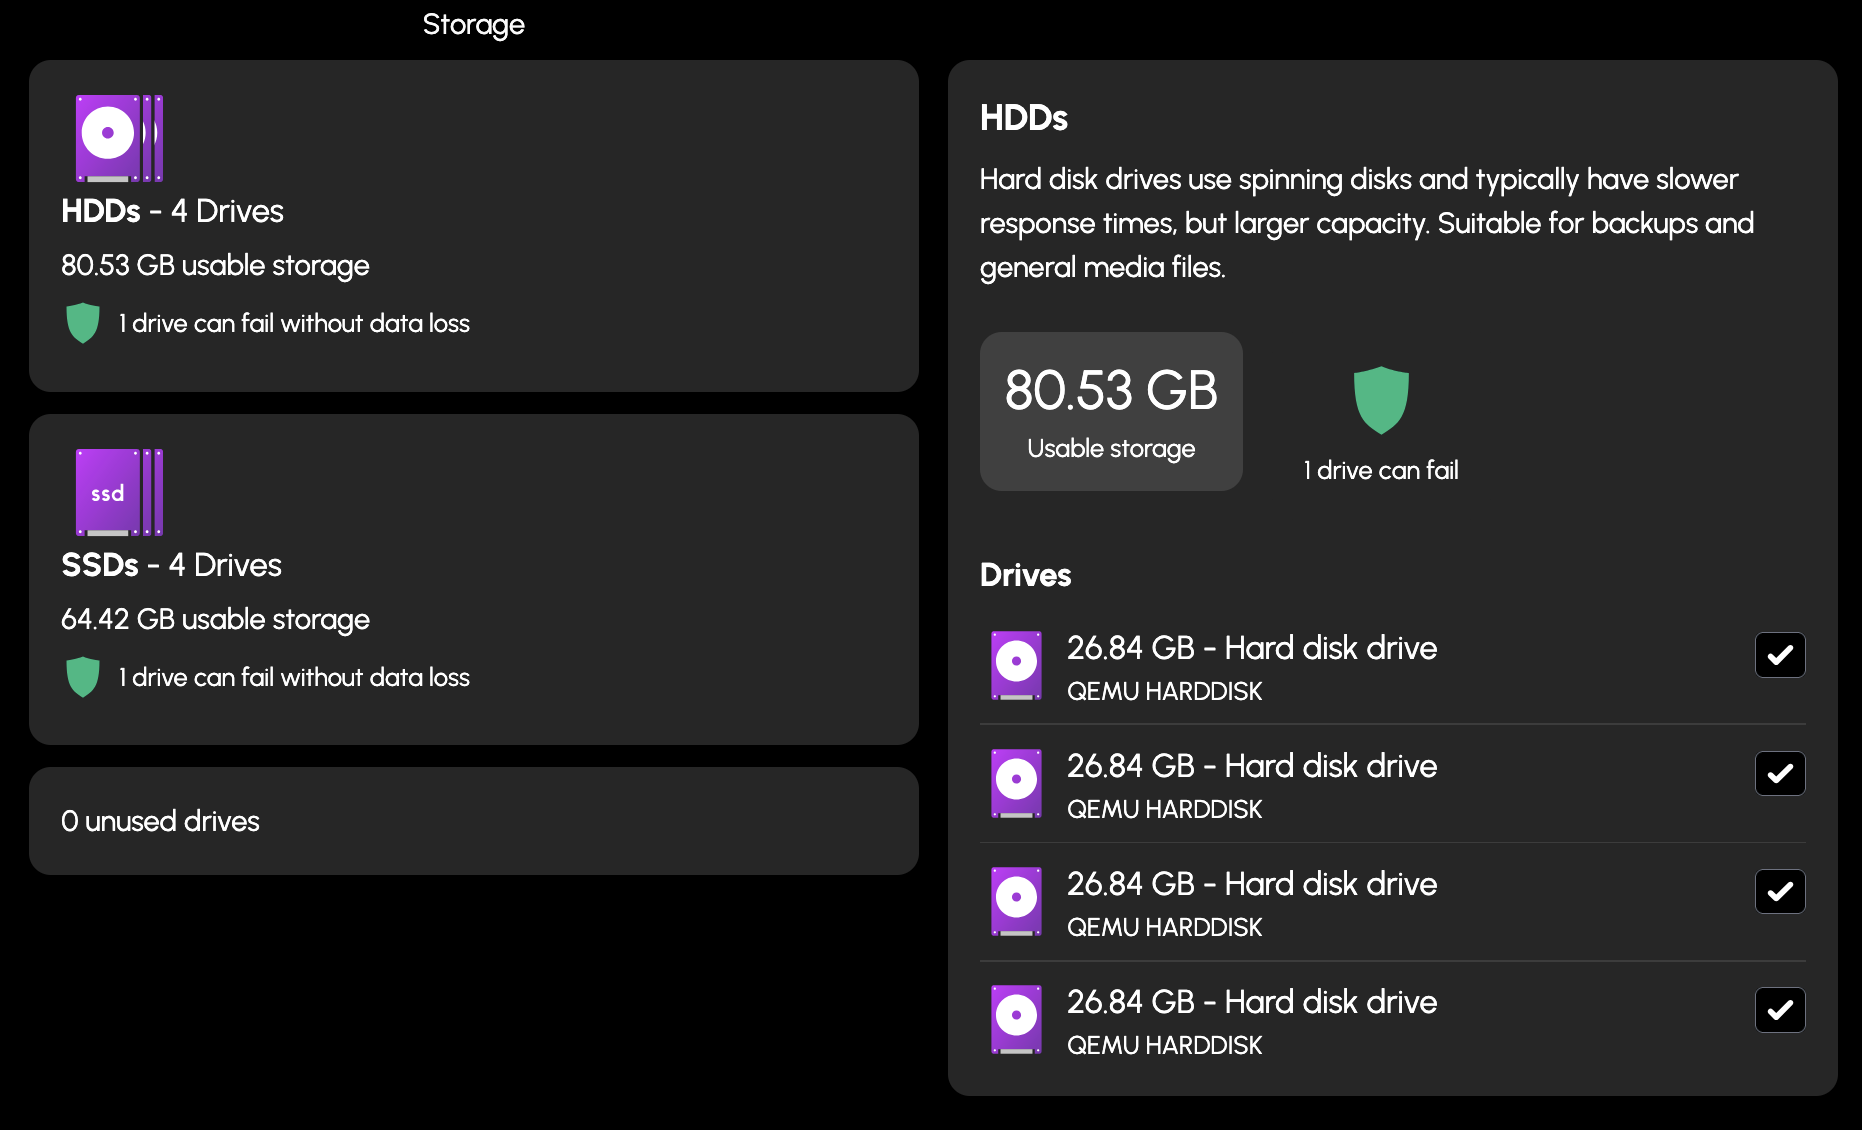The height and width of the screenshot is (1130, 1862).
Task: Uncheck the first QEMU HARDDISK checkbox
Action: click(1780, 655)
